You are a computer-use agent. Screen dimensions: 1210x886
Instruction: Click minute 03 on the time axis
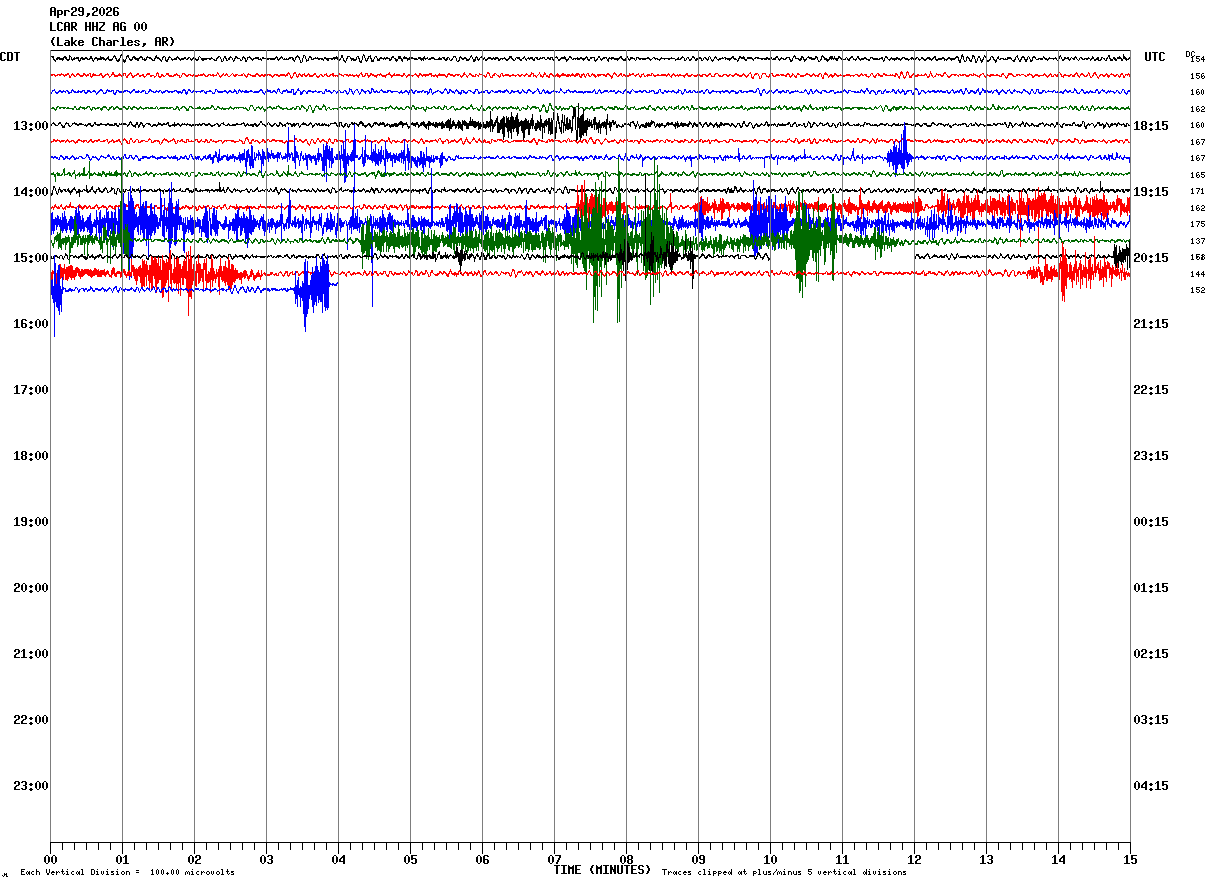click(266, 860)
